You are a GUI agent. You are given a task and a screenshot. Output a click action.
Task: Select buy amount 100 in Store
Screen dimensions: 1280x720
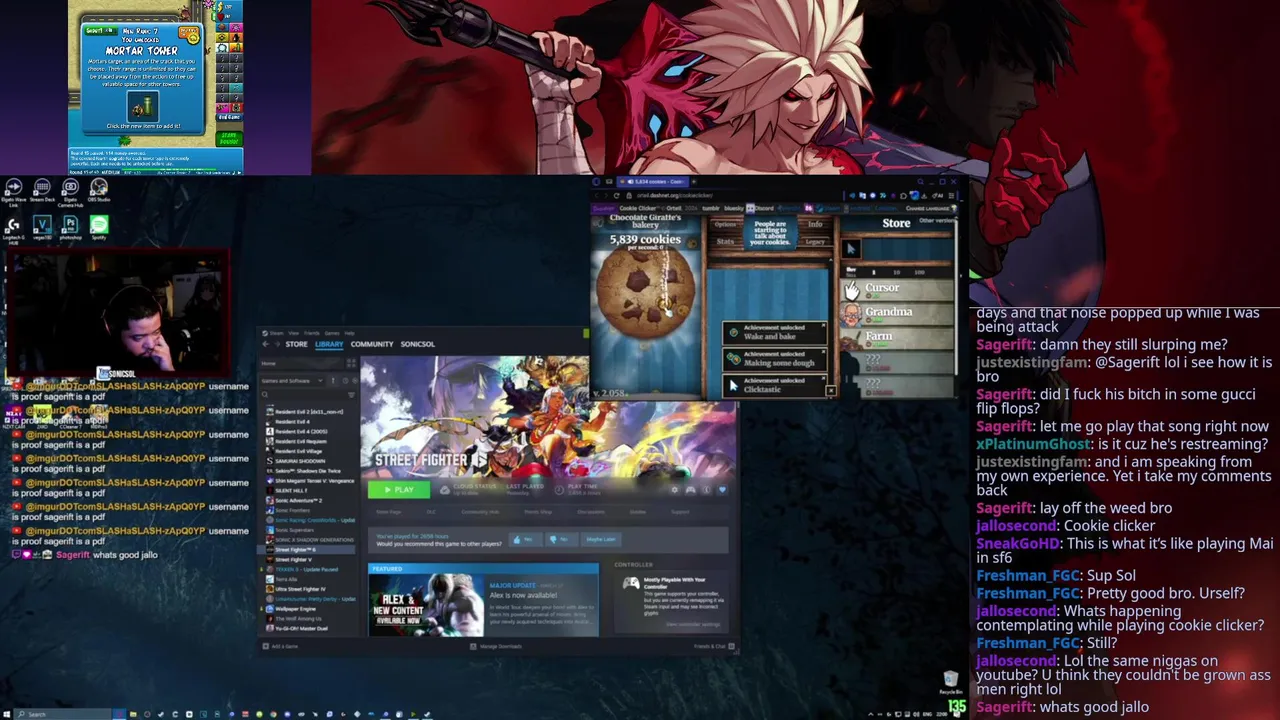pos(919,272)
